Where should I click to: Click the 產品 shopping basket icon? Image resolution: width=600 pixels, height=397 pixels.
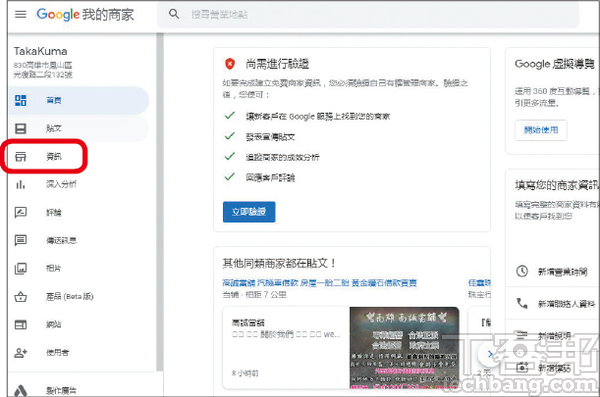(21, 296)
